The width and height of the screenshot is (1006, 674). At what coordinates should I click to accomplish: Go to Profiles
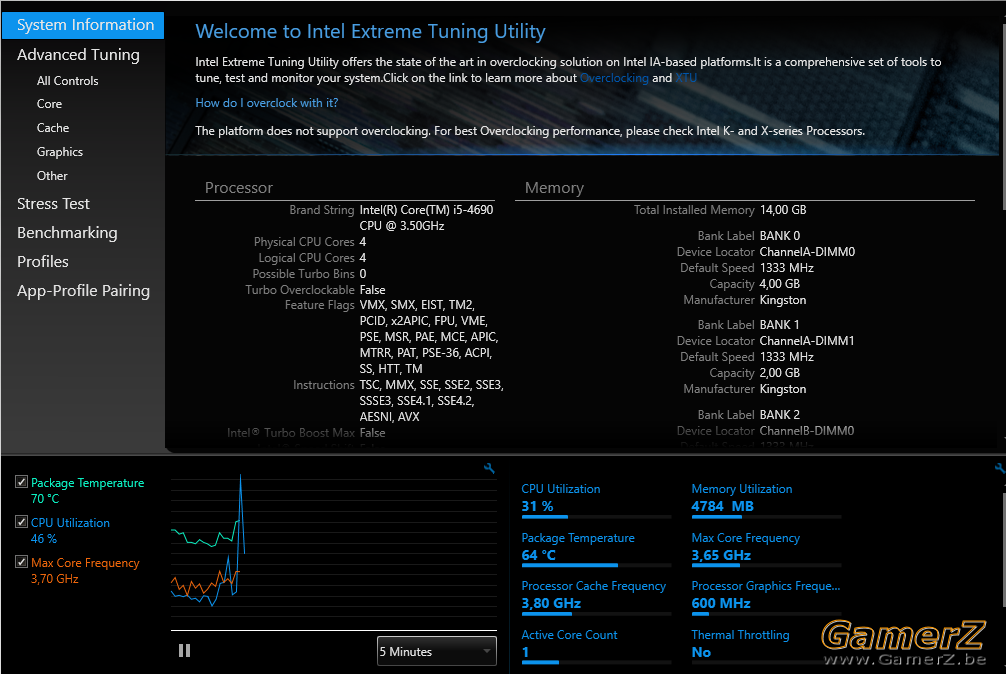(x=43, y=262)
